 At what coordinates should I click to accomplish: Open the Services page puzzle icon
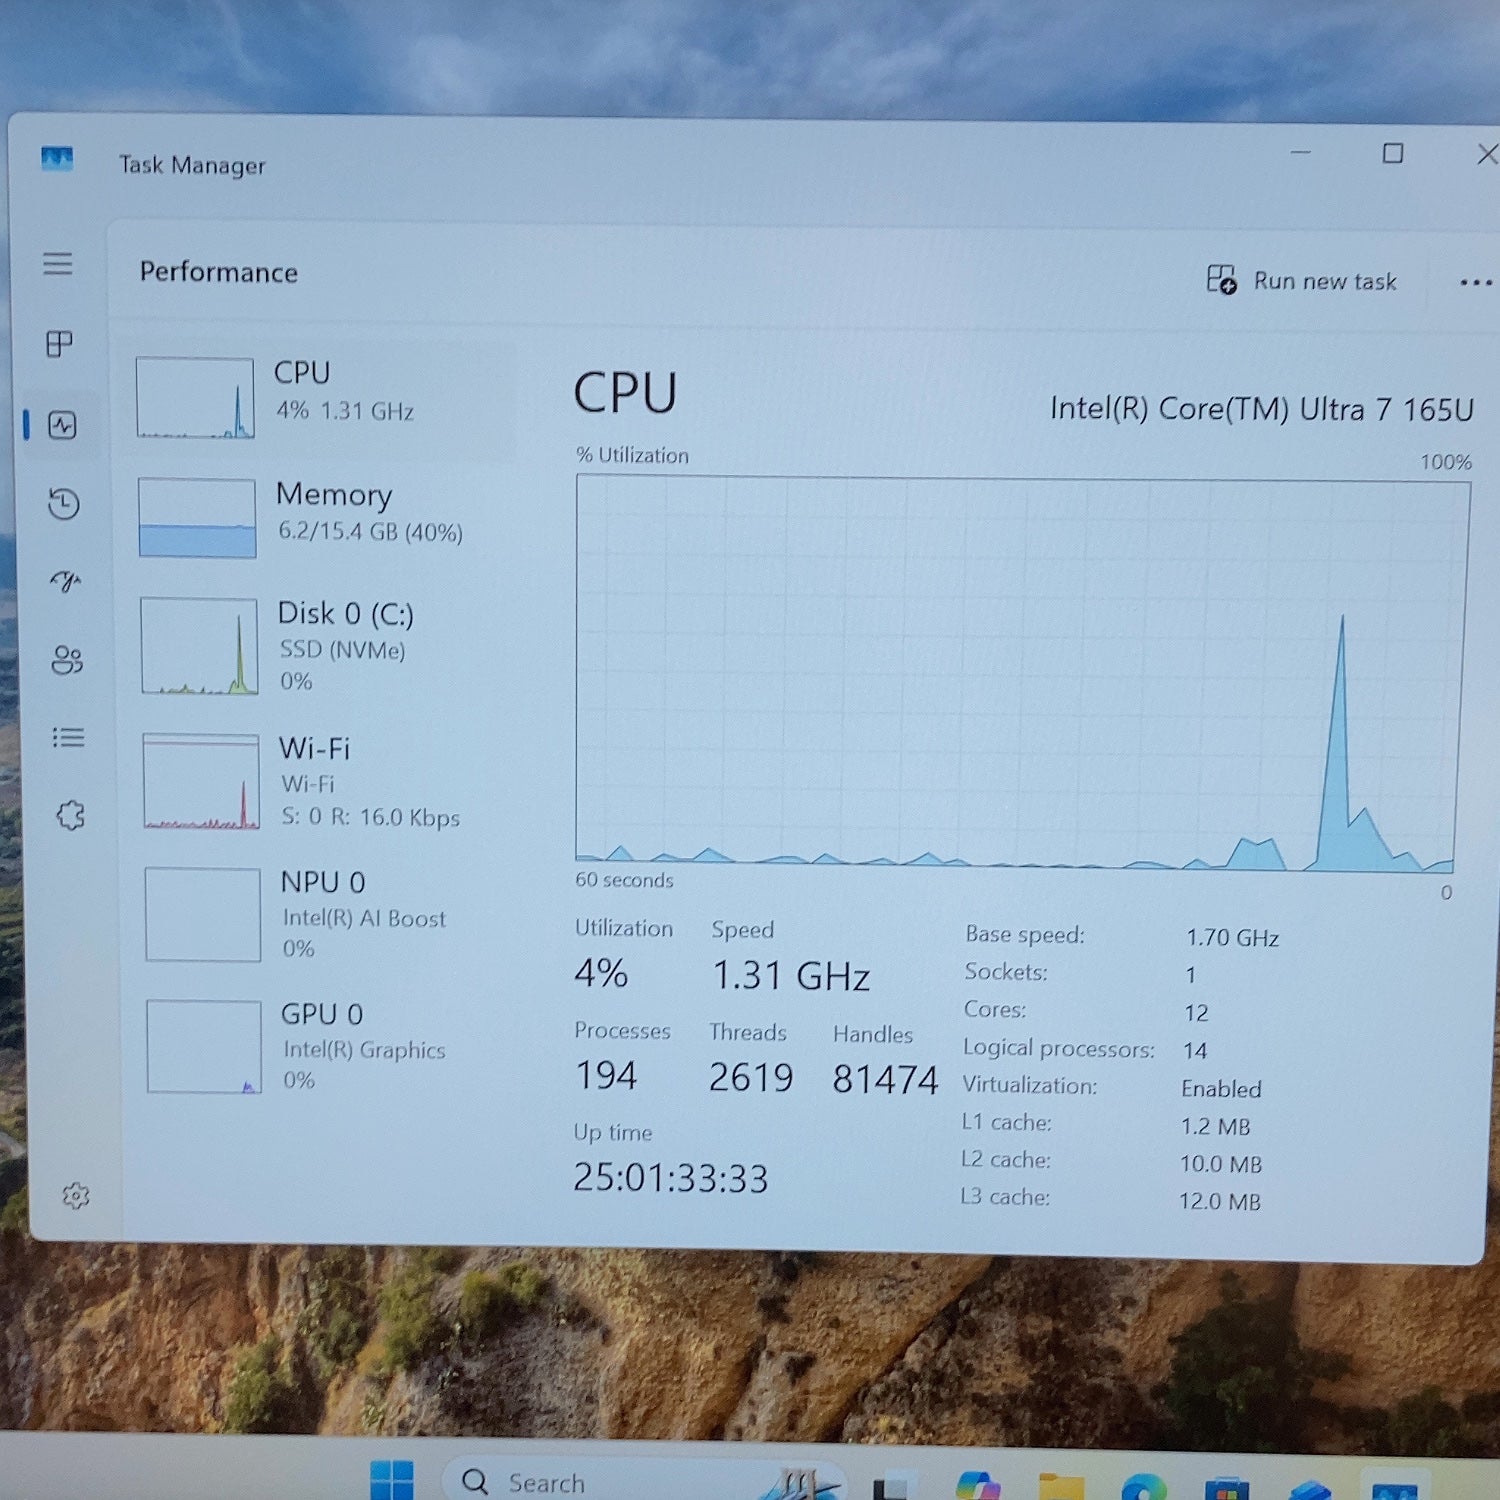pyautogui.click(x=70, y=815)
